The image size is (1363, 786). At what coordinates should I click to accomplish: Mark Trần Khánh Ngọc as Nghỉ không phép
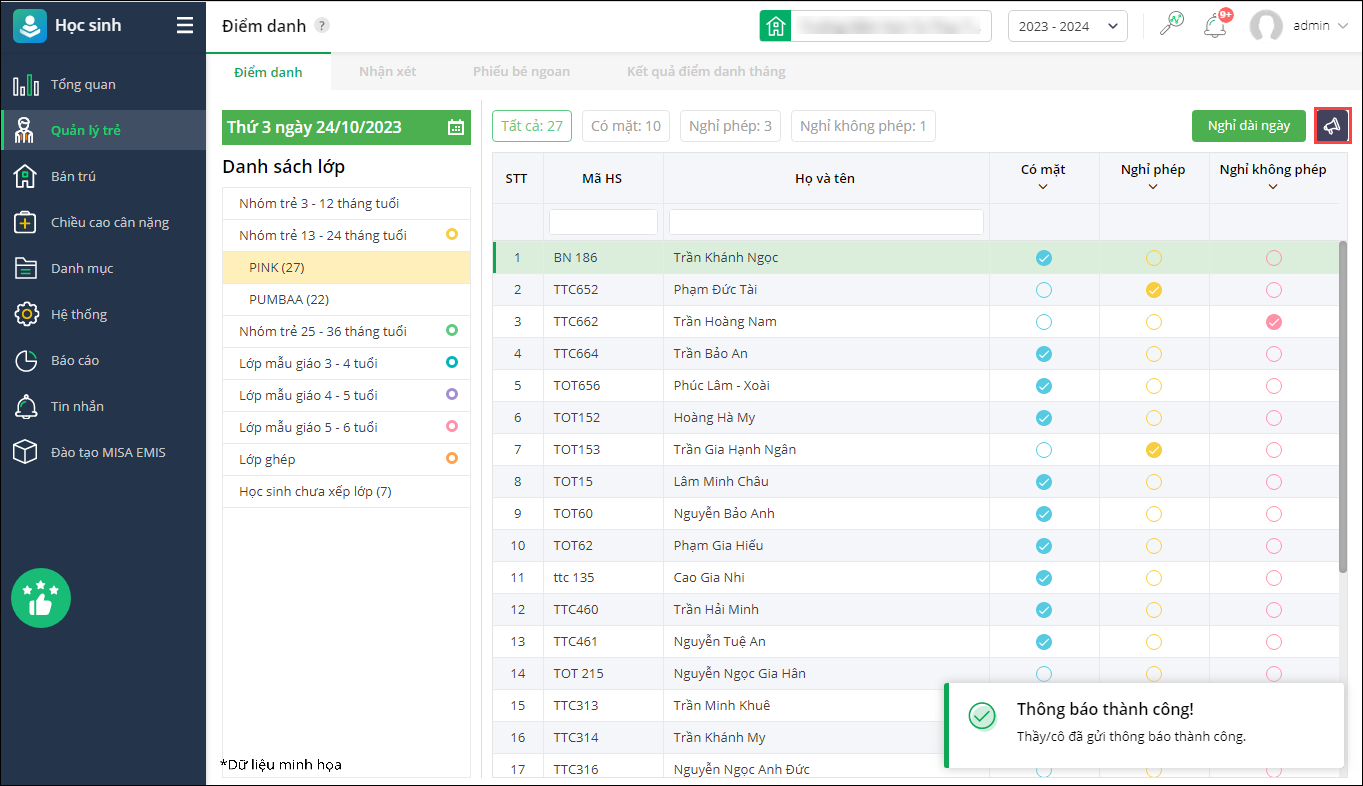pyautogui.click(x=1274, y=258)
